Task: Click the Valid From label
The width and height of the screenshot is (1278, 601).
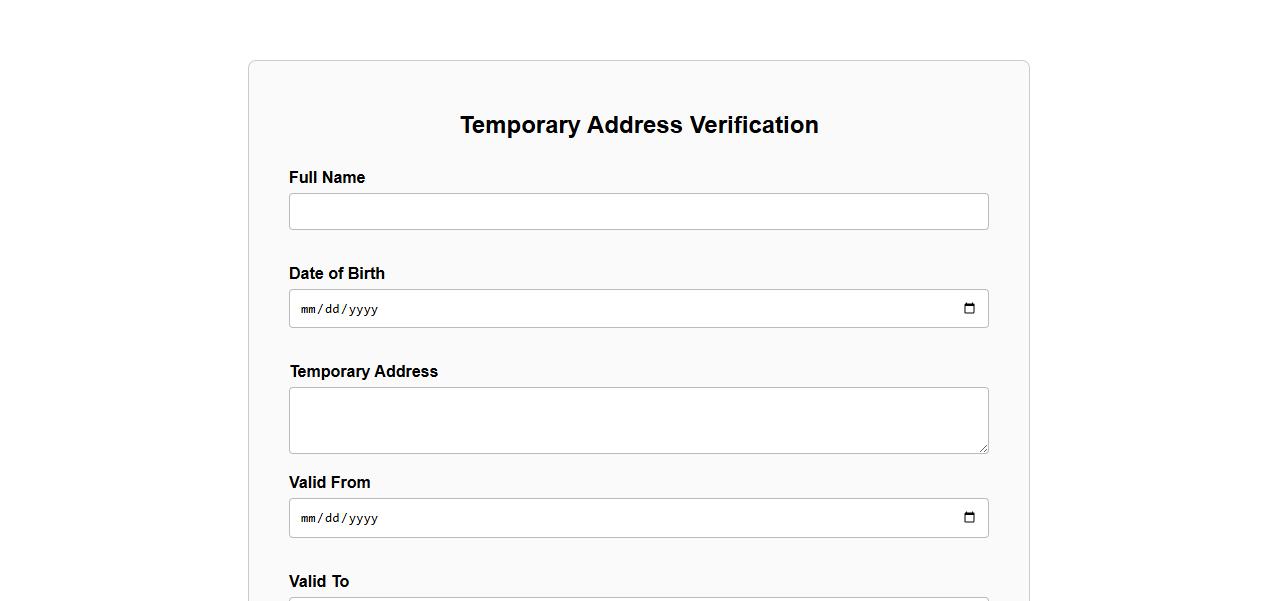Action: tap(330, 483)
